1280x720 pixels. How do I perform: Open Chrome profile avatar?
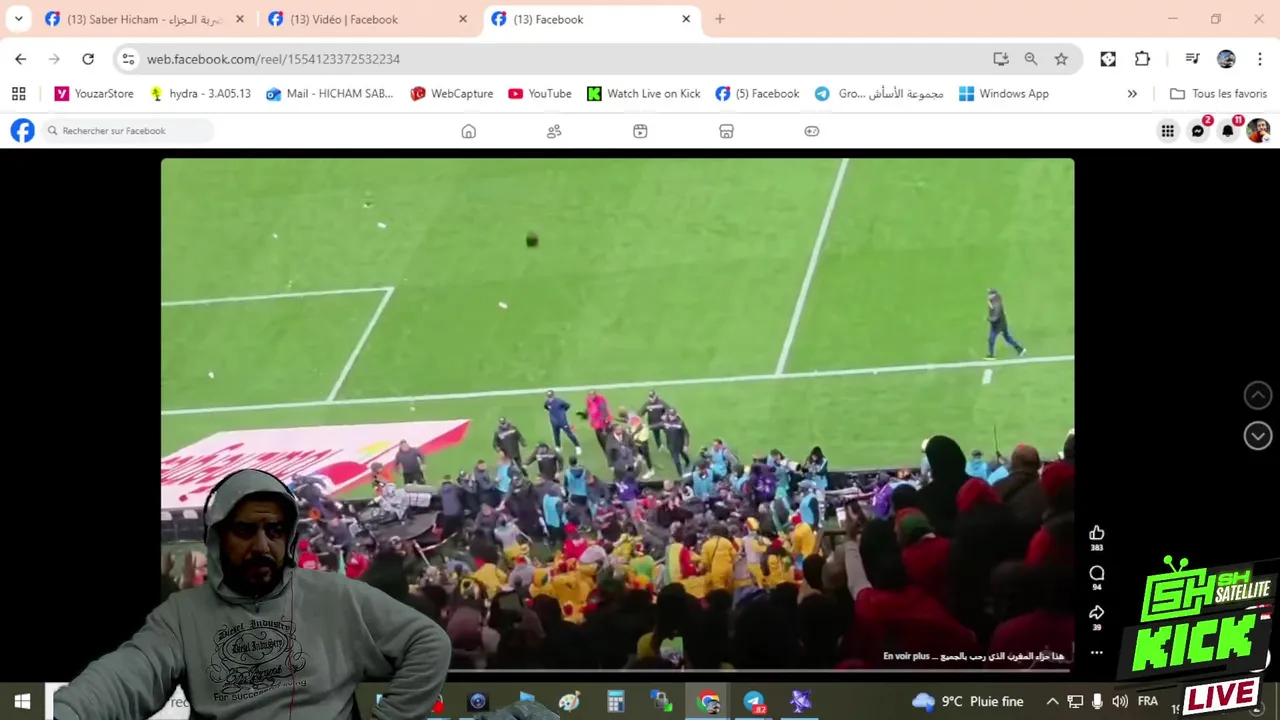(1226, 59)
